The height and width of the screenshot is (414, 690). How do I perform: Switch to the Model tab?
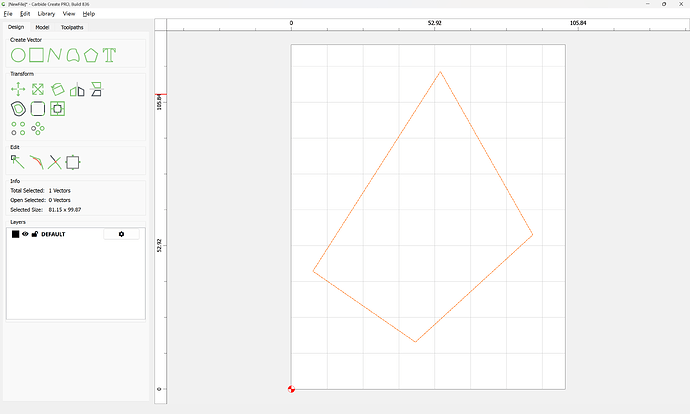[42, 27]
